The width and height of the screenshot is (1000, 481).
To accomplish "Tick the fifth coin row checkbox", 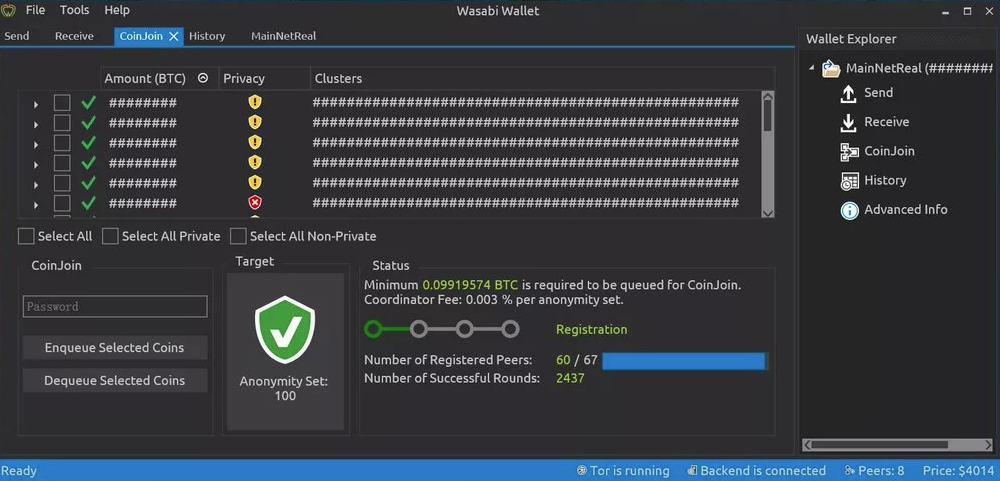I will [x=62, y=183].
